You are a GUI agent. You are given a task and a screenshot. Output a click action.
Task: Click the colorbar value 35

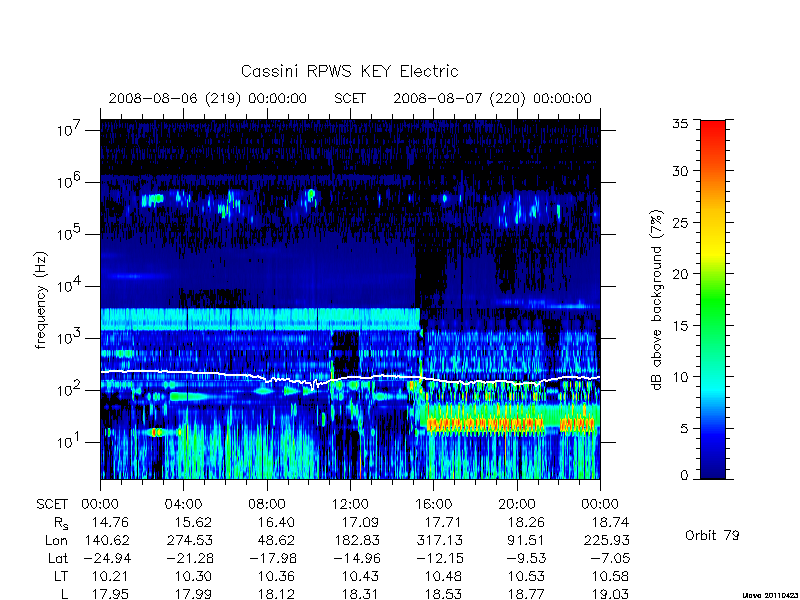[x=681, y=124]
